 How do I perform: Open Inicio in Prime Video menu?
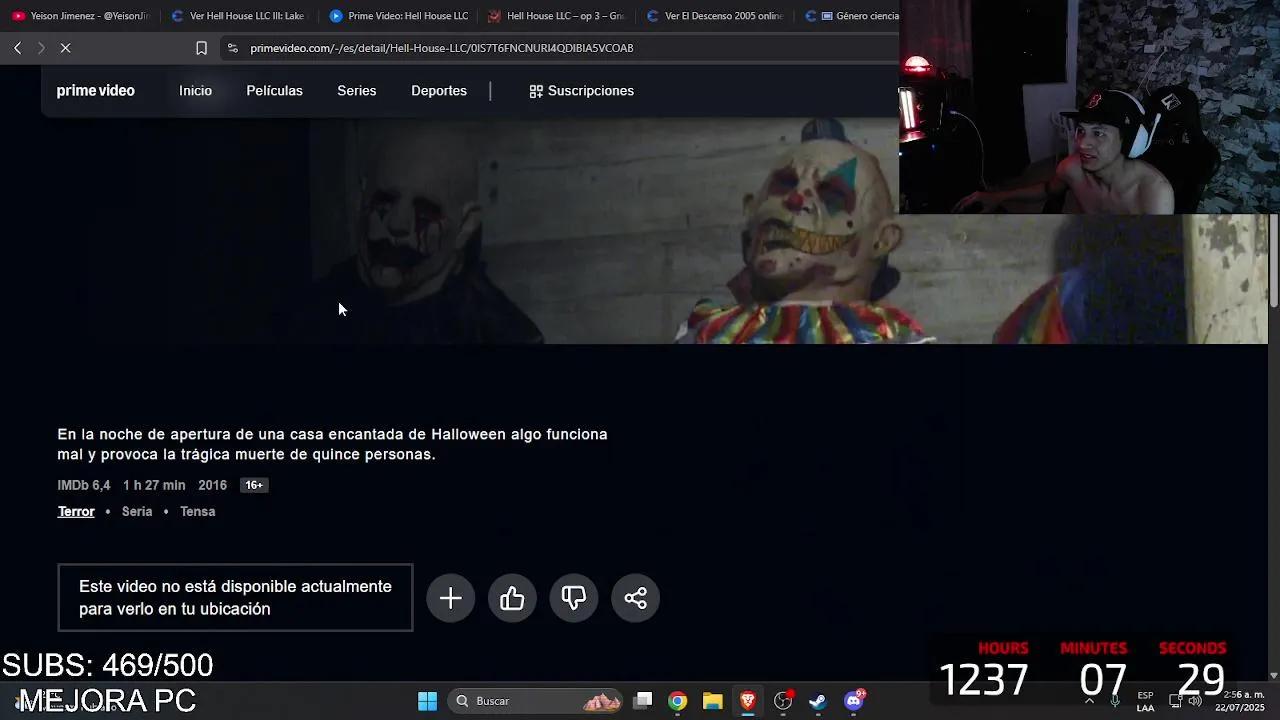(x=195, y=91)
